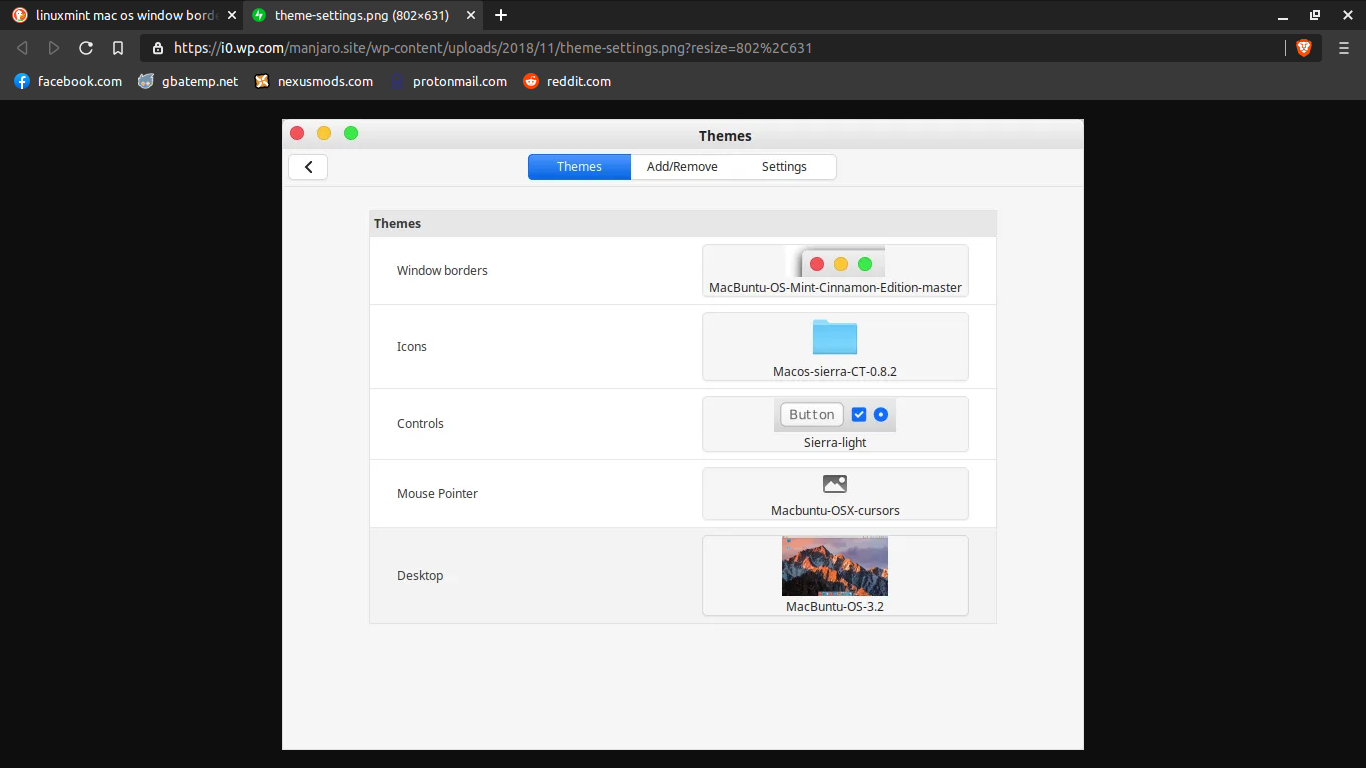Open the nexusmods.com bookmark

pos(314,81)
